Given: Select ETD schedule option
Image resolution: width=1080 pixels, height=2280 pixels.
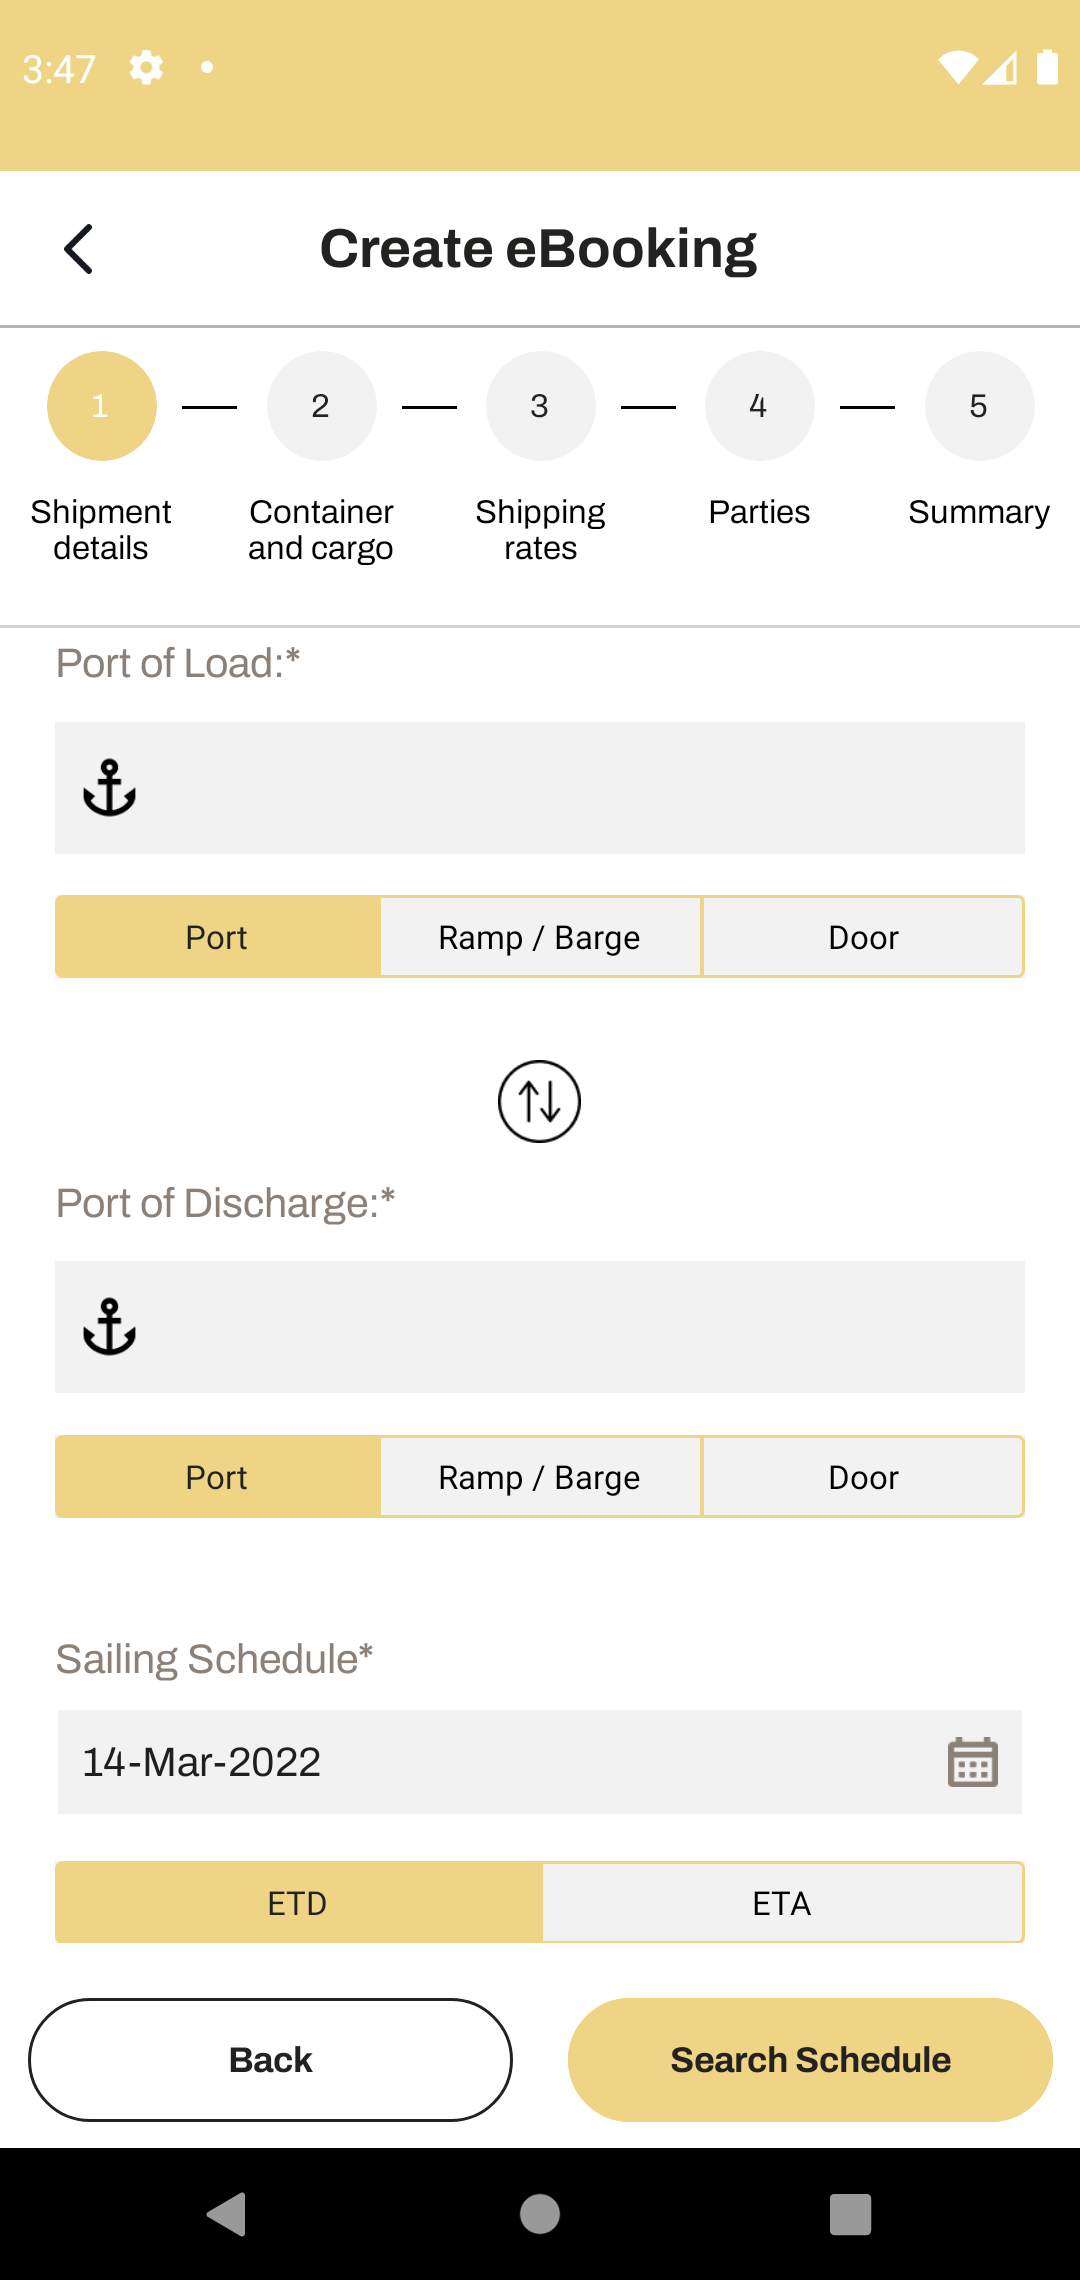Looking at the screenshot, I should [298, 1902].
